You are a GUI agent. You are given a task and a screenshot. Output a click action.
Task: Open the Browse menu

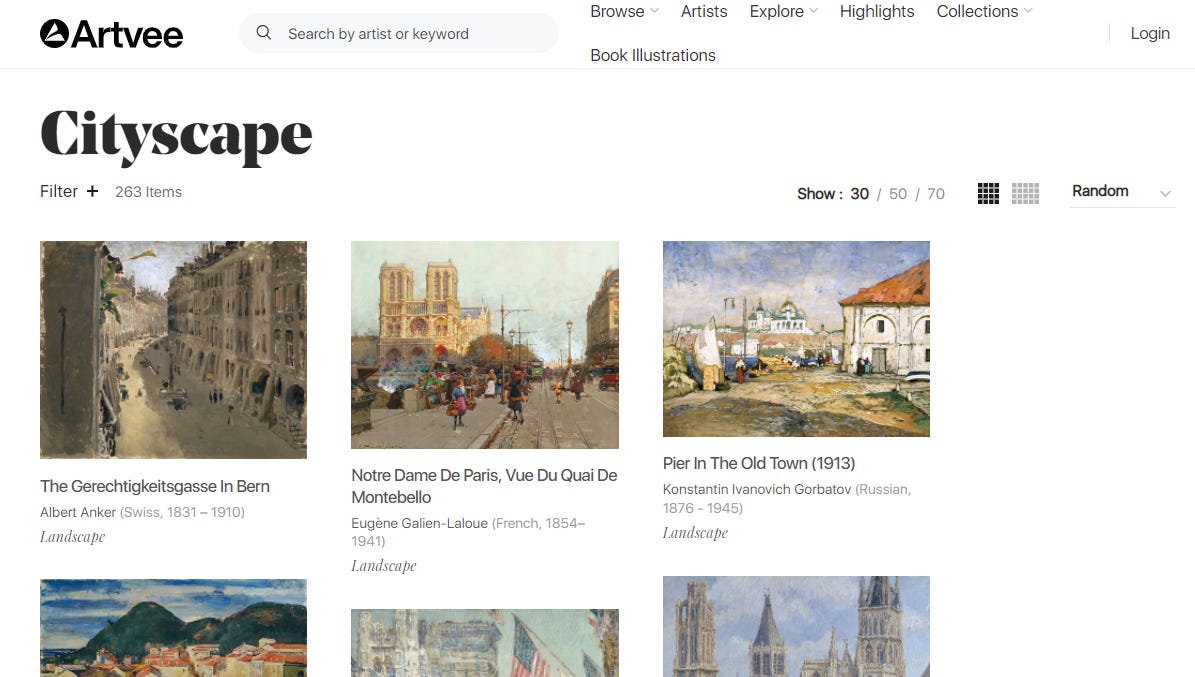click(x=617, y=11)
